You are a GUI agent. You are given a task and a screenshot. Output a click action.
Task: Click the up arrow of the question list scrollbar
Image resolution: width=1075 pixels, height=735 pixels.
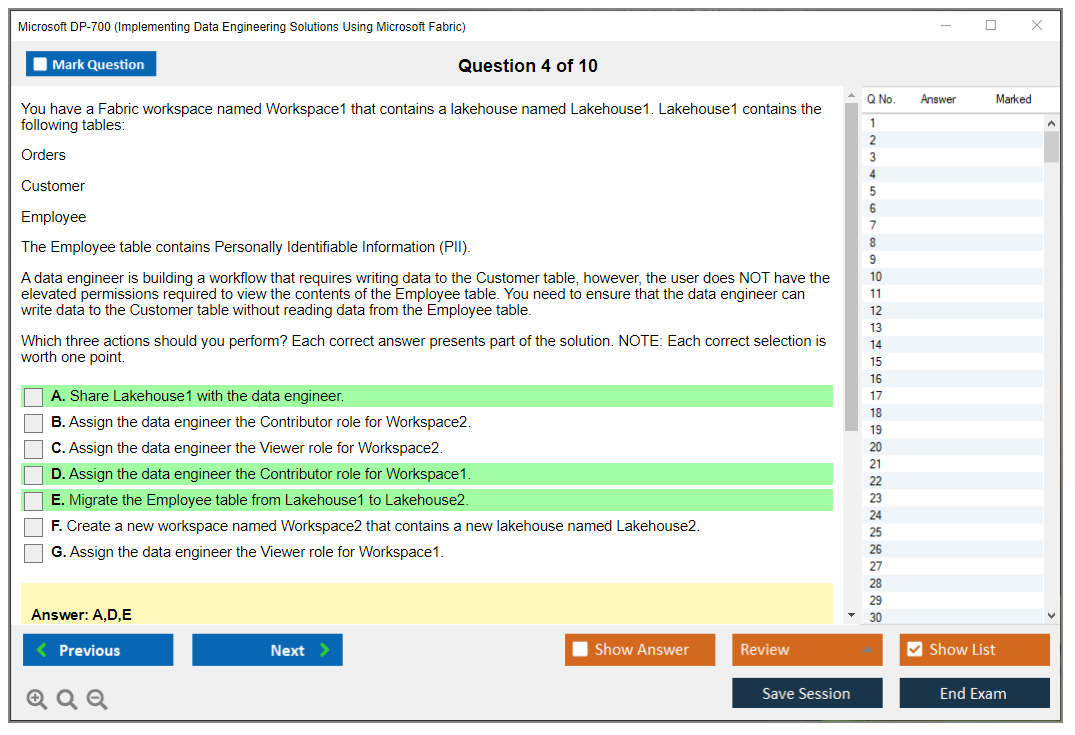click(1050, 122)
